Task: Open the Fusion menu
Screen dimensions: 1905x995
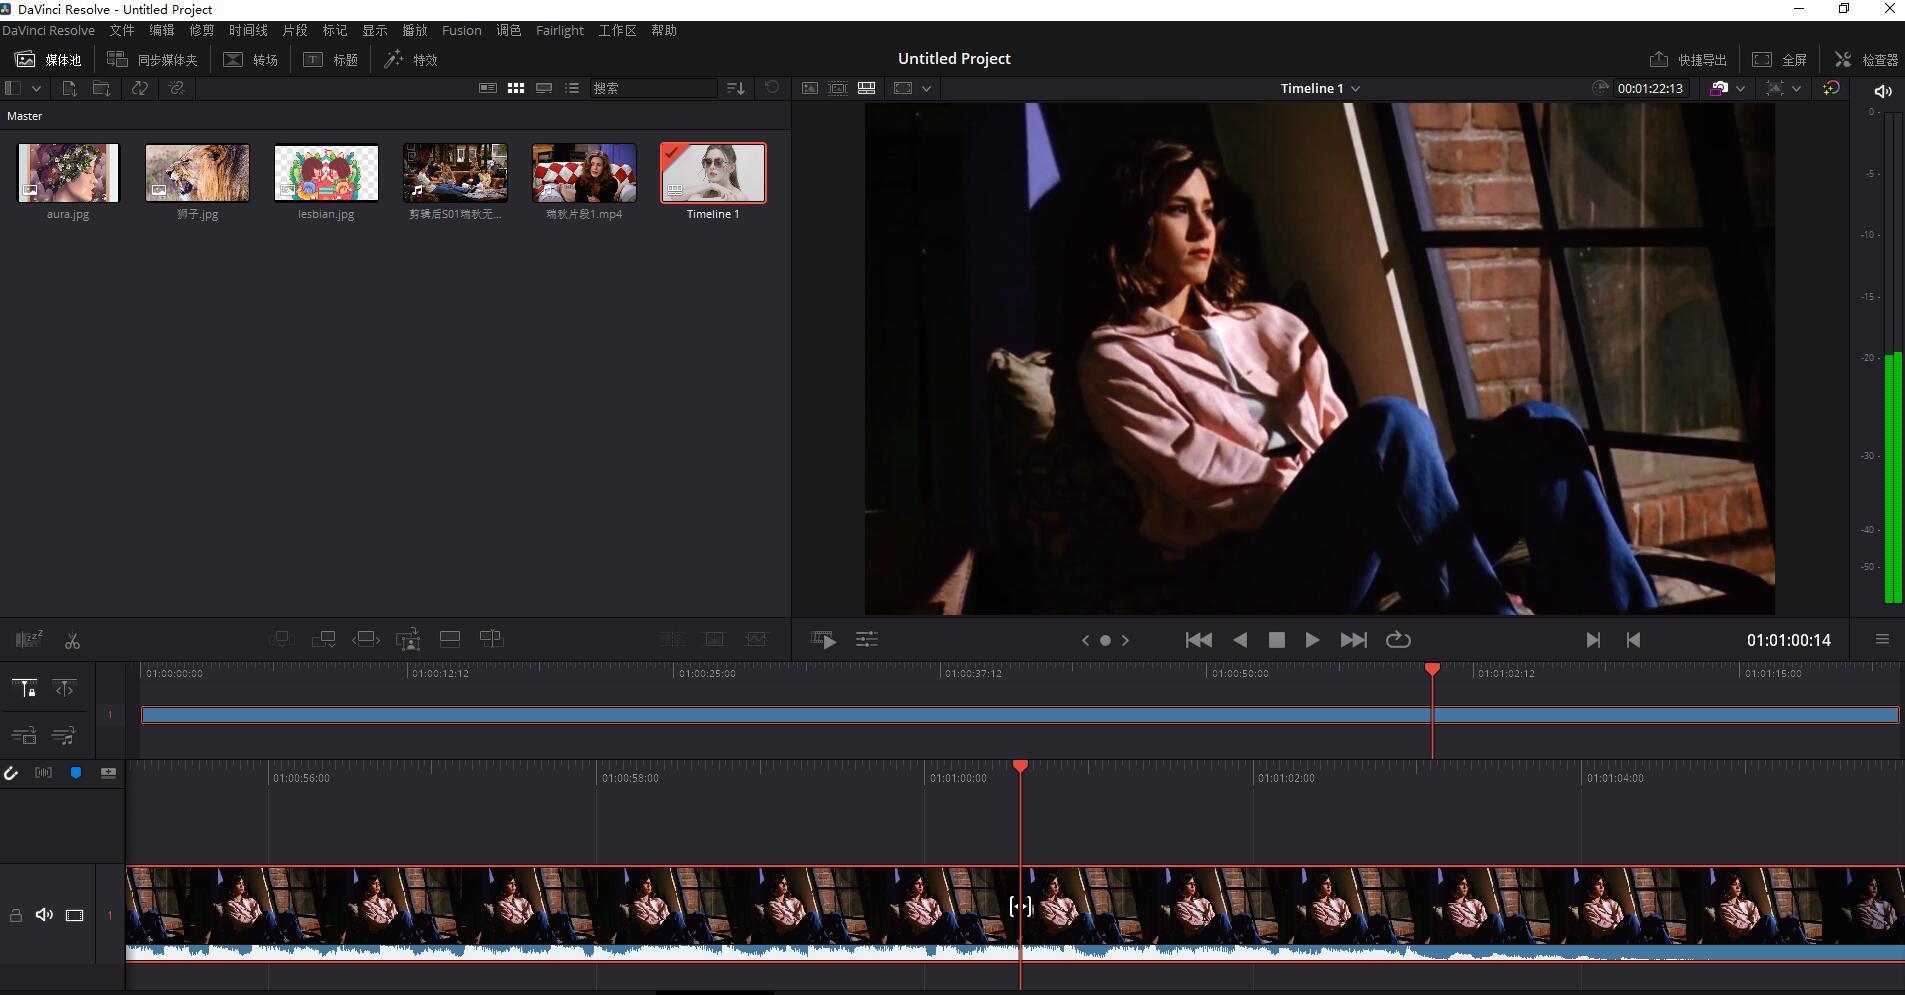Action: [461, 31]
